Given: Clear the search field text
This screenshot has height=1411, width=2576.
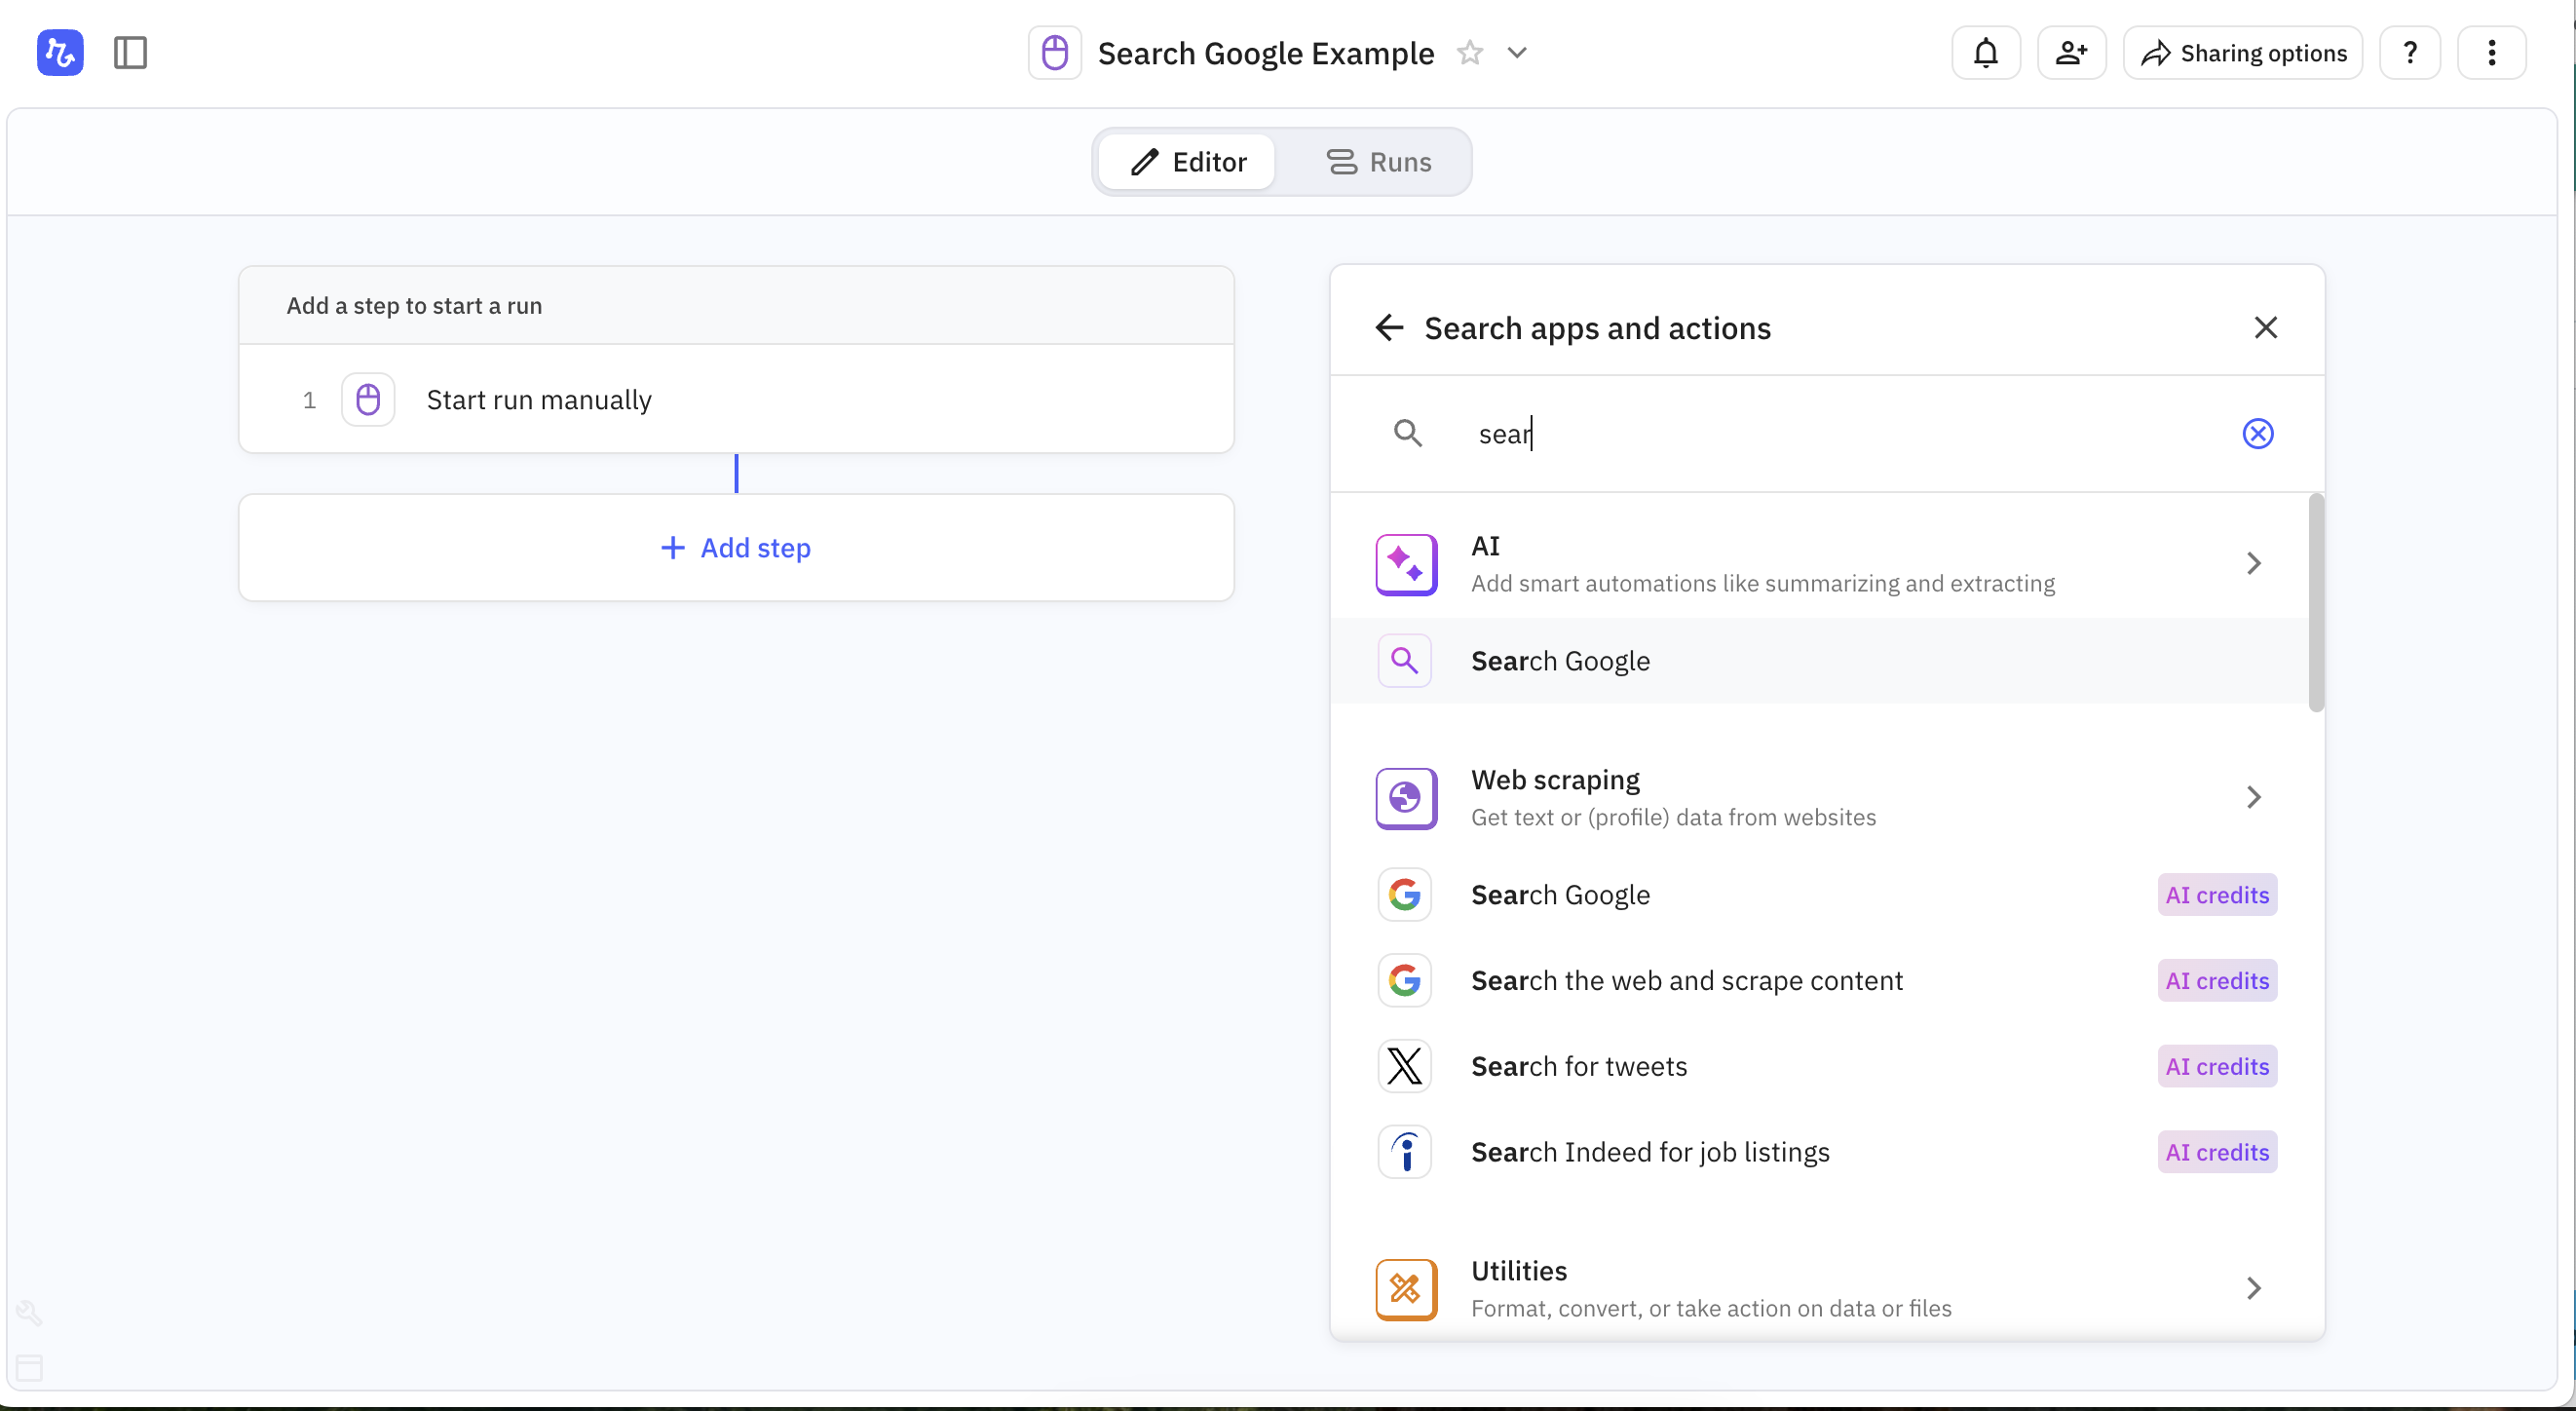Looking at the screenshot, I should pos(2257,433).
